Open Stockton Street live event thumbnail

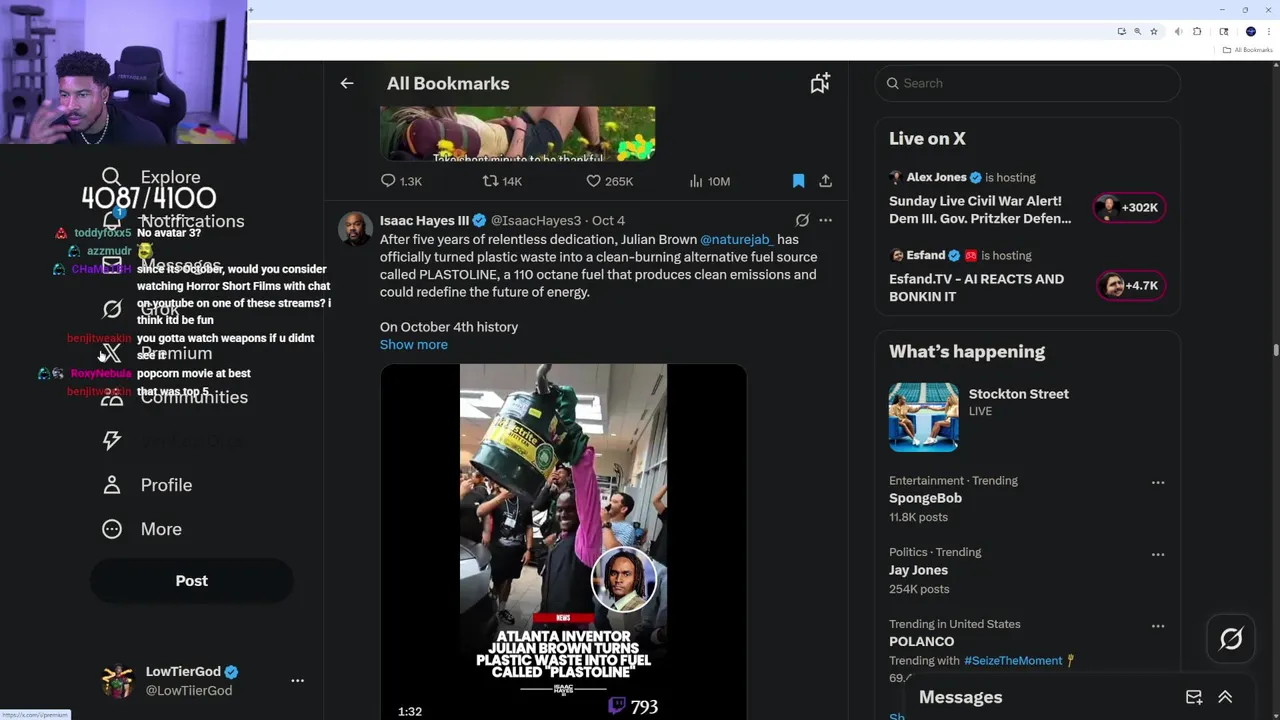pos(923,417)
